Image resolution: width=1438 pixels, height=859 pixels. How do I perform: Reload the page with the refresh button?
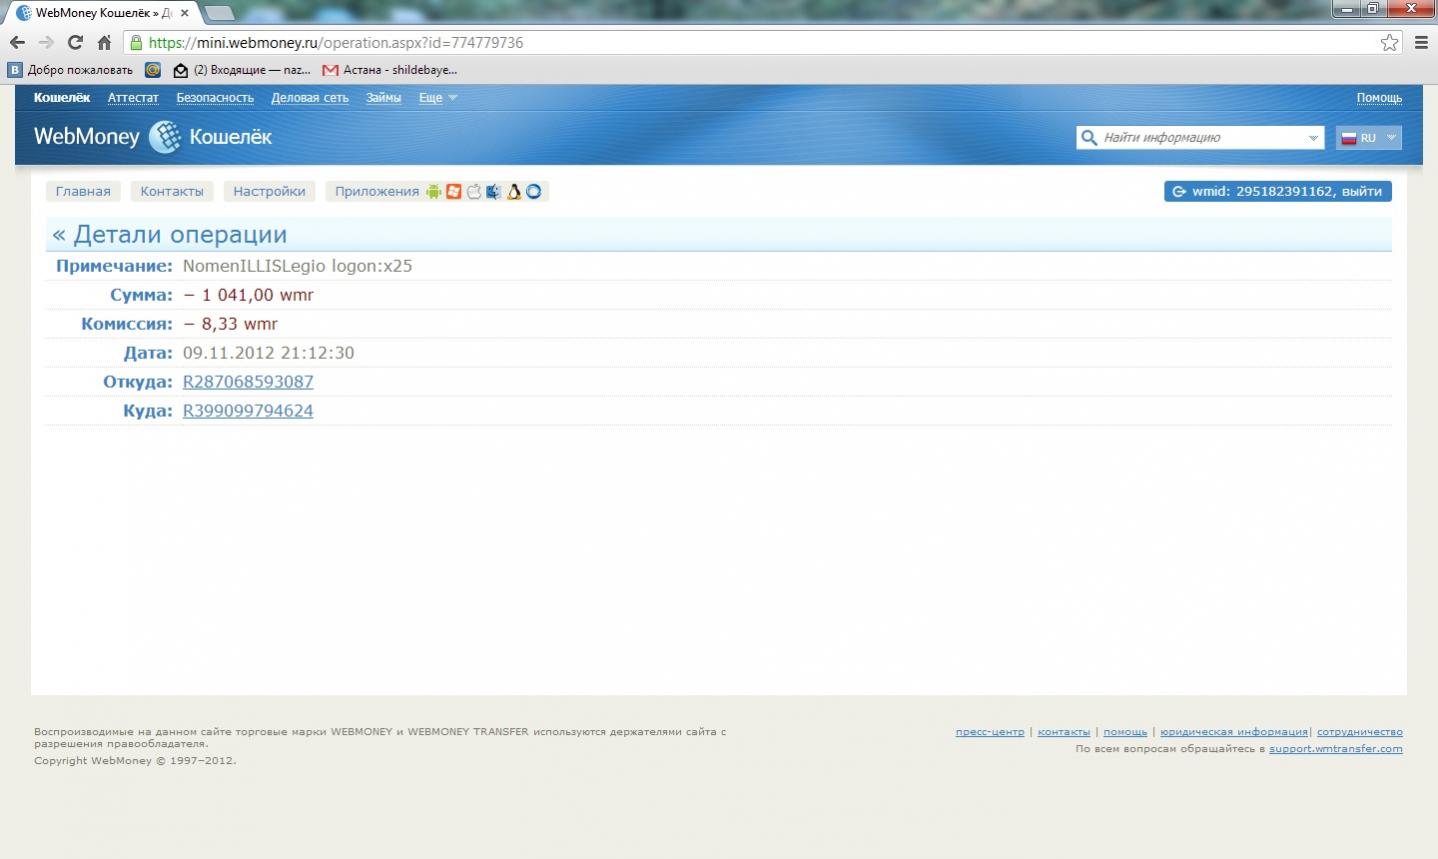click(75, 43)
